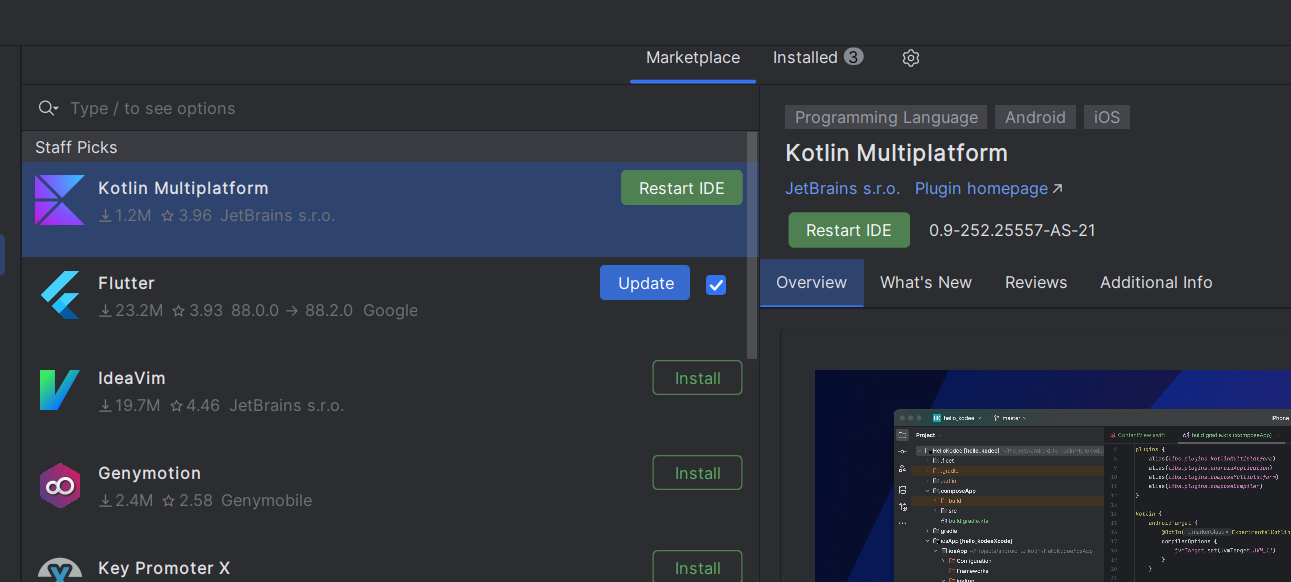Uncheck the Flutter plugin enabled checkbox
The height and width of the screenshot is (582, 1291).
[716, 284]
